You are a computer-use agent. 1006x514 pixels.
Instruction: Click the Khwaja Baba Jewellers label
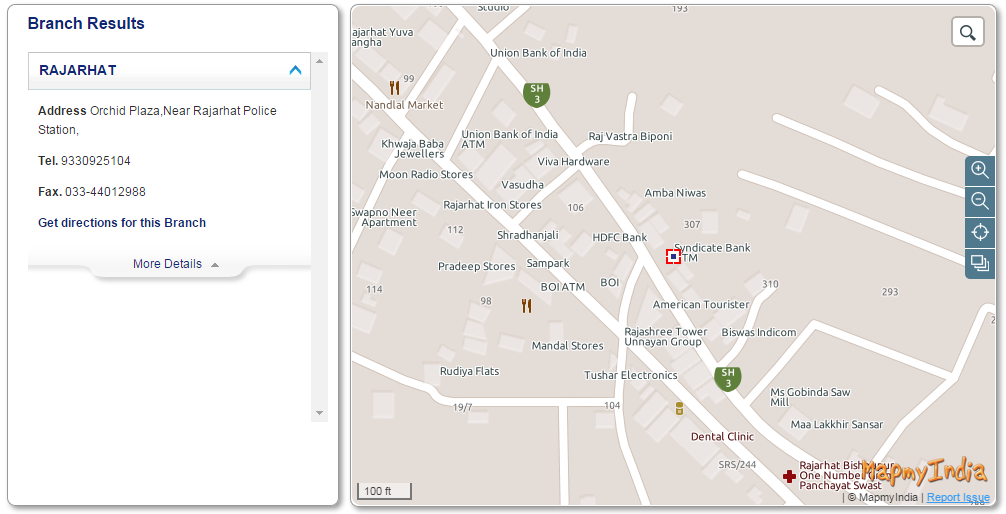(413, 149)
